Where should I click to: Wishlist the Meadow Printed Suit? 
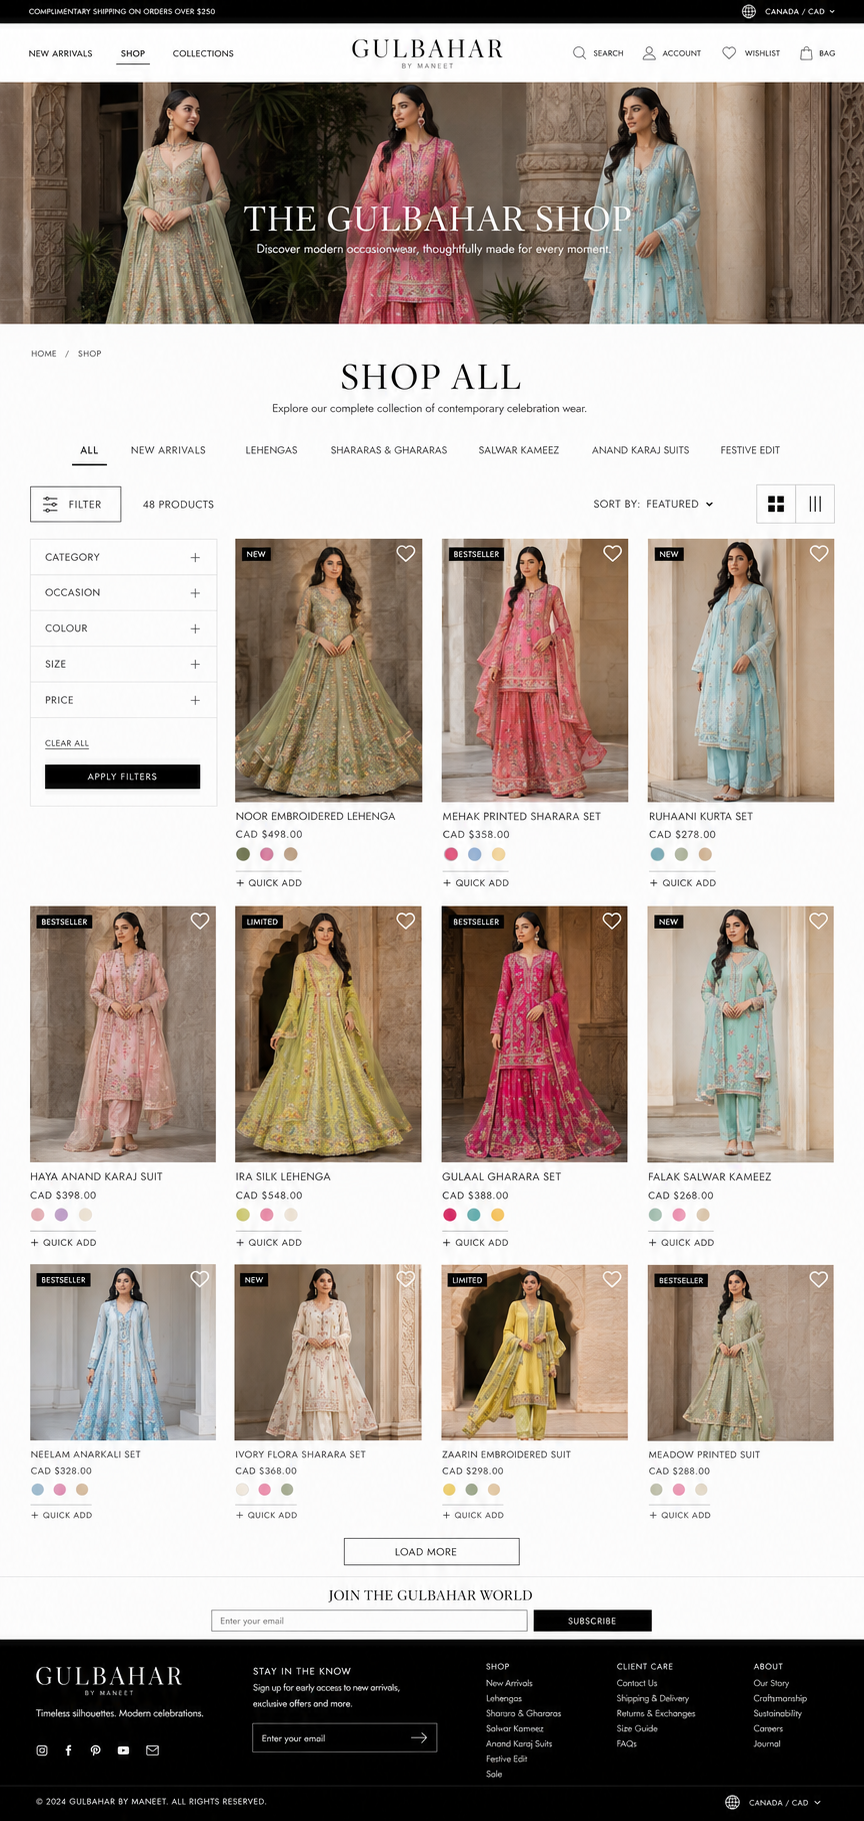pyautogui.click(x=819, y=1278)
